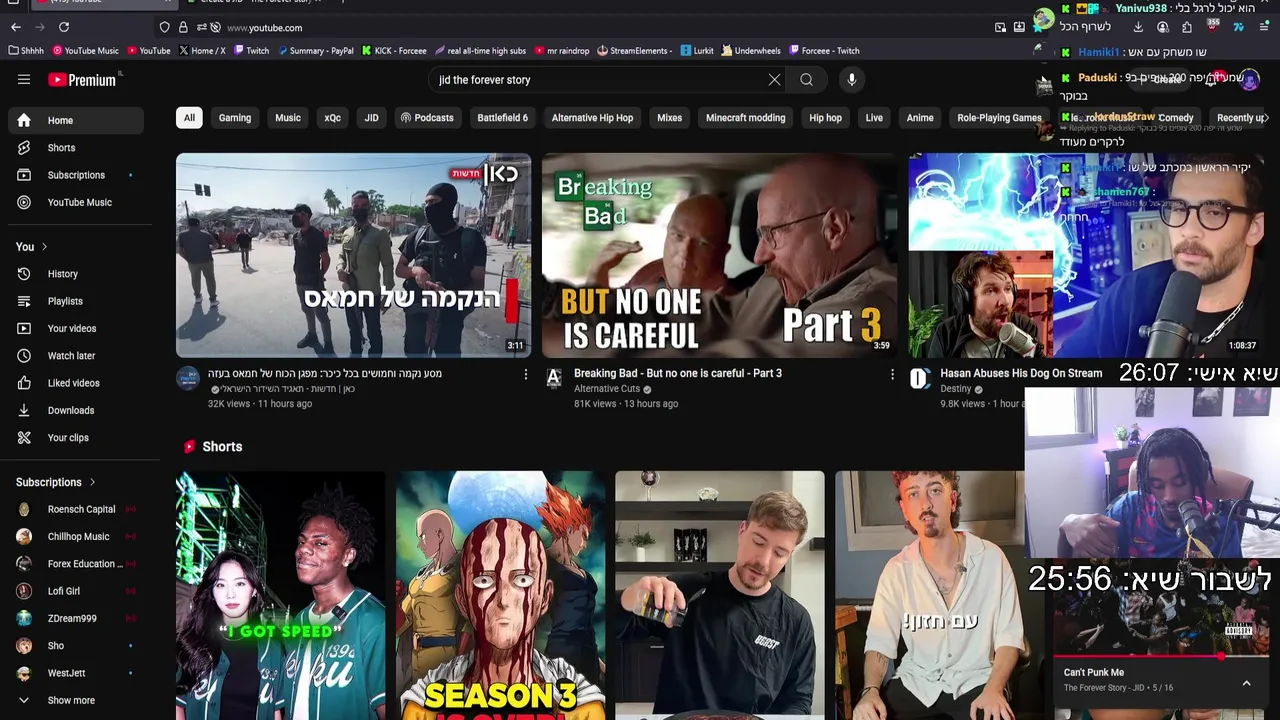The height and width of the screenshot is (720, 1280).
Task: Click the padlock site info icon
Action: tap(183, 27)
